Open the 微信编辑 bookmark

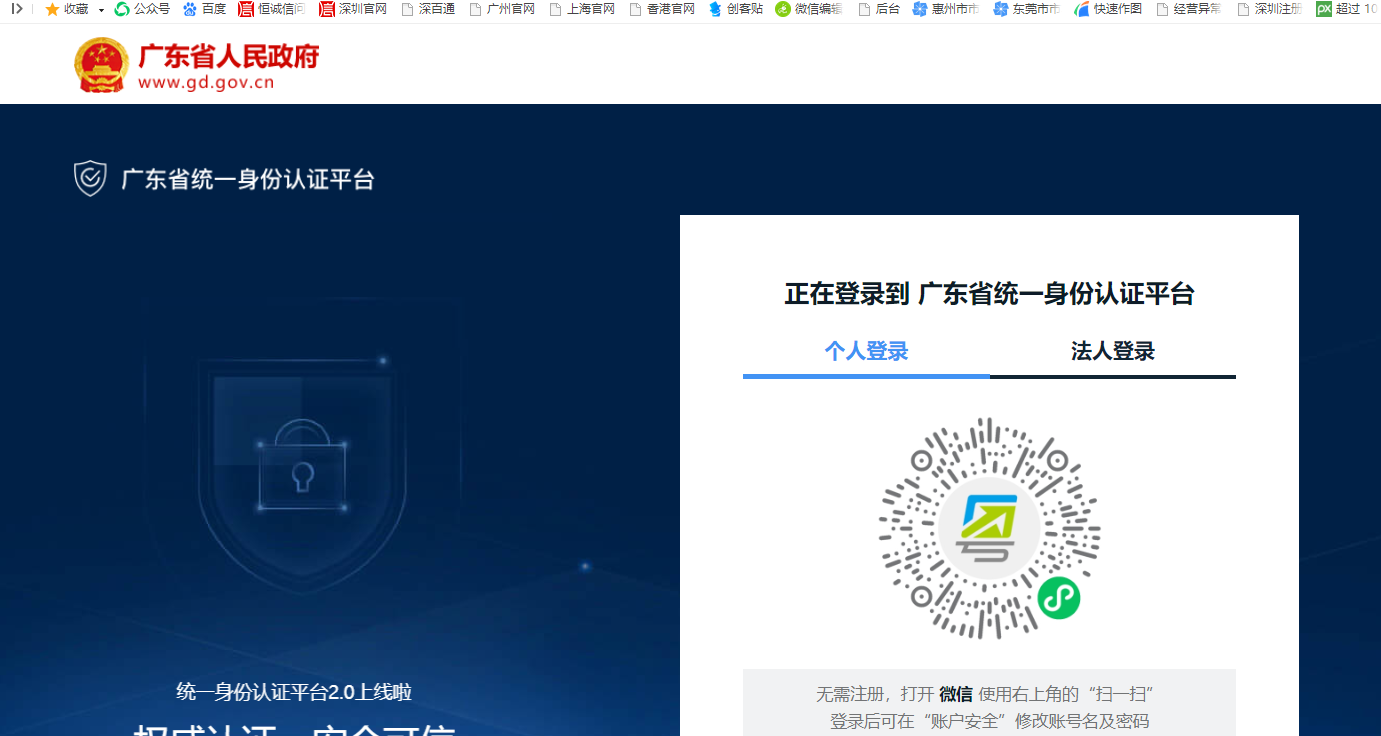tap(808, 9)
